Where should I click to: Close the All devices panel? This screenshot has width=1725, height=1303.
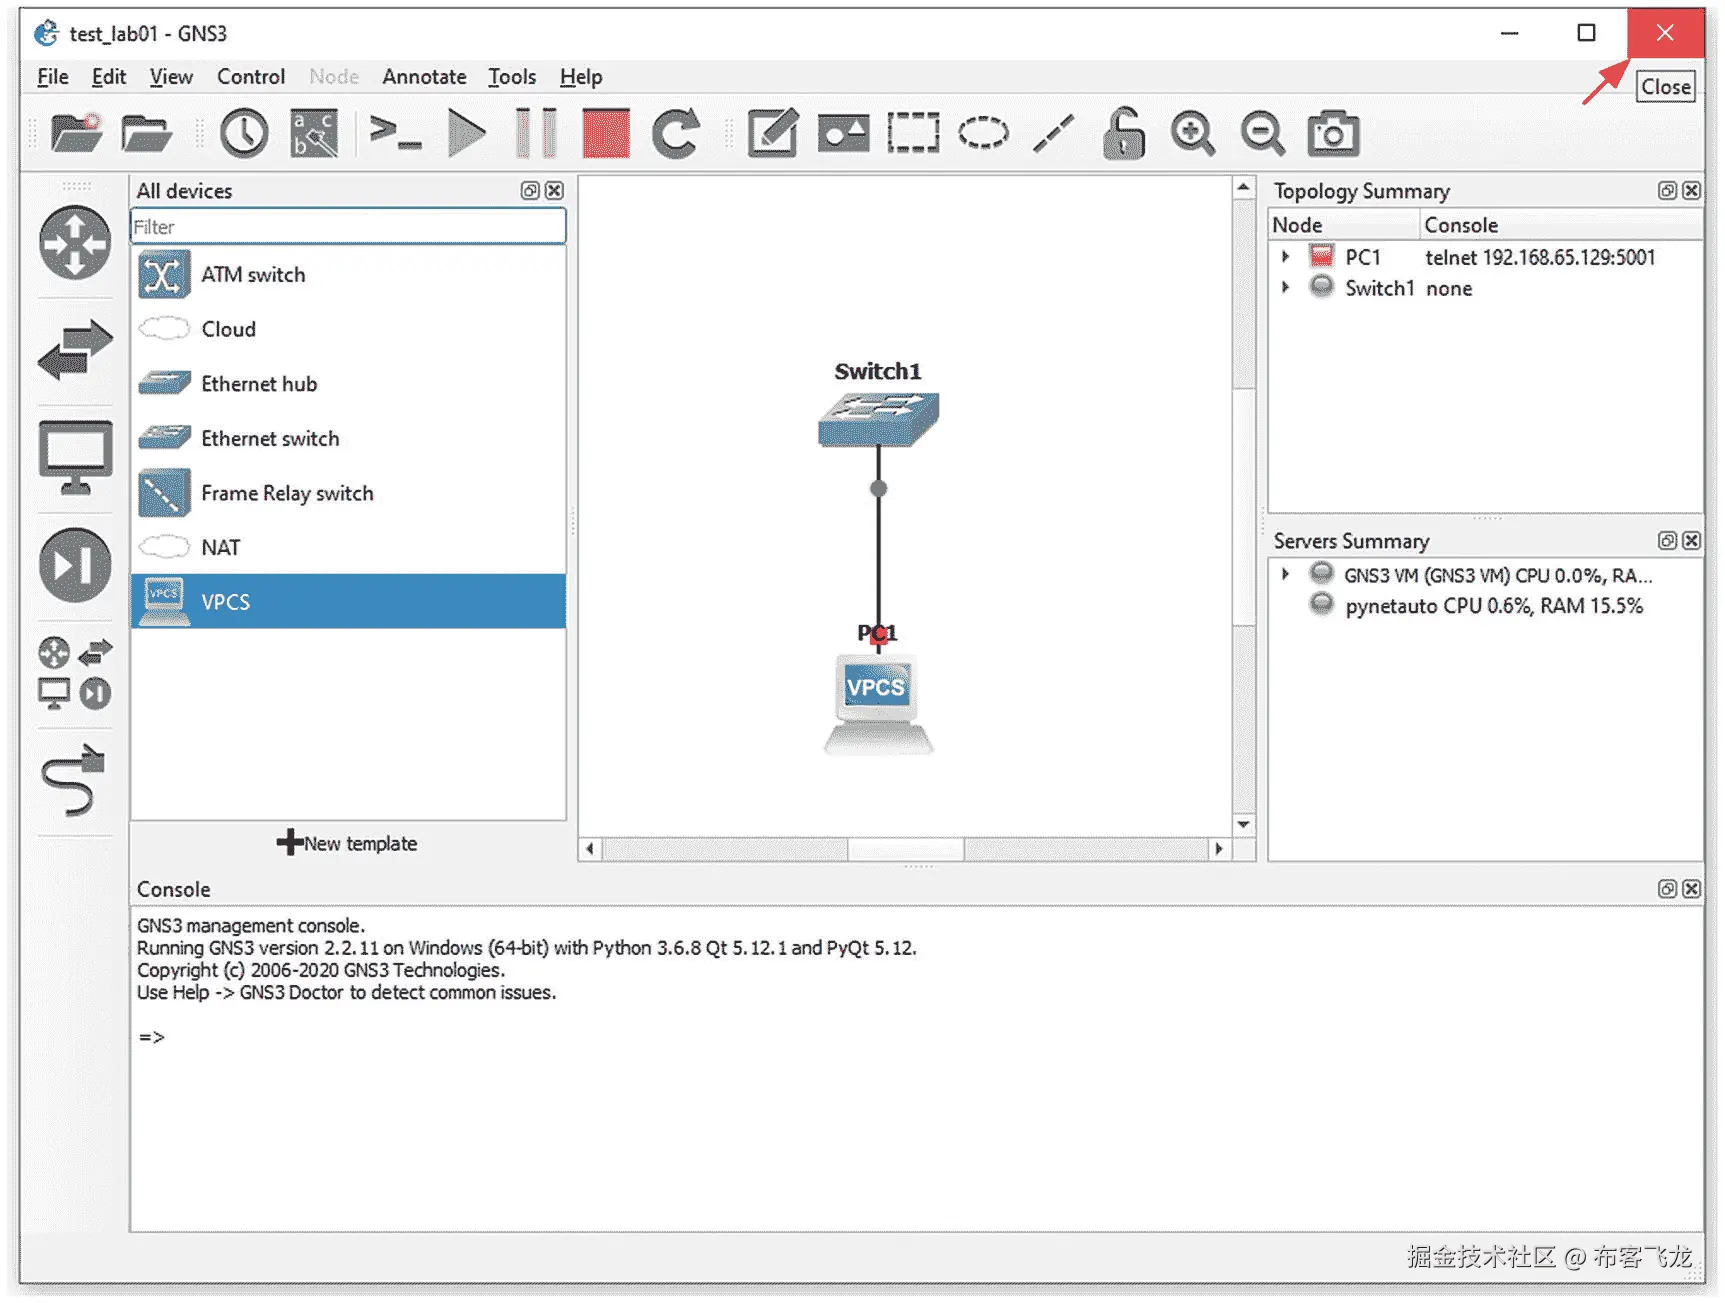click(554, 191)
